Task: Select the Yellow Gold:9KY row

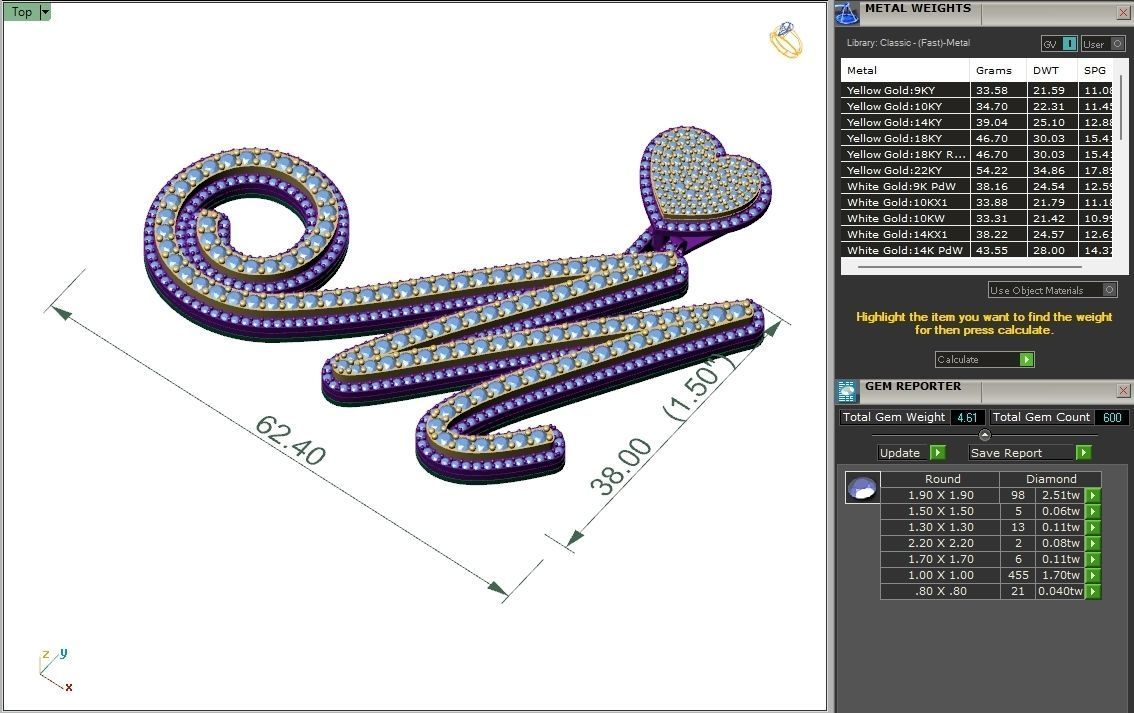Action: coord(976,90)
